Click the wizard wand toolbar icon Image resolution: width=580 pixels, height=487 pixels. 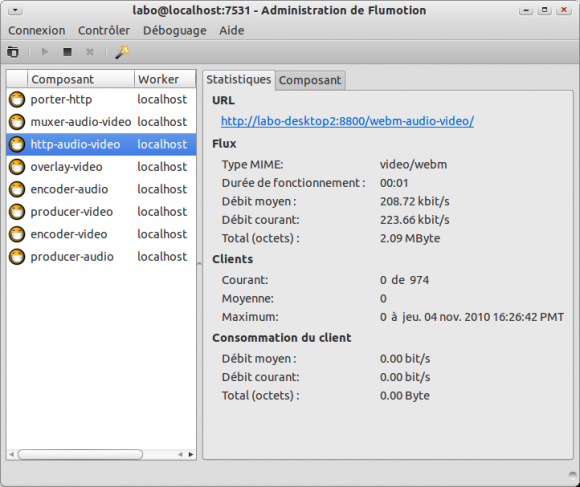pos(122,52)
